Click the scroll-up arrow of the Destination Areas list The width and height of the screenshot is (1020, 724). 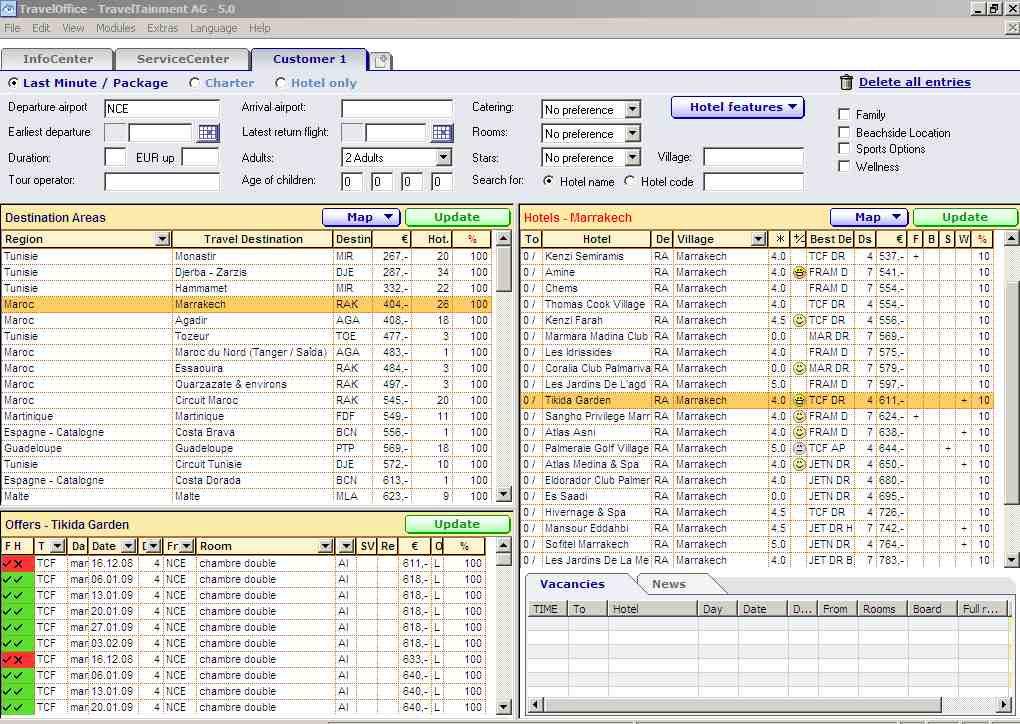click(x=503, y=239)
